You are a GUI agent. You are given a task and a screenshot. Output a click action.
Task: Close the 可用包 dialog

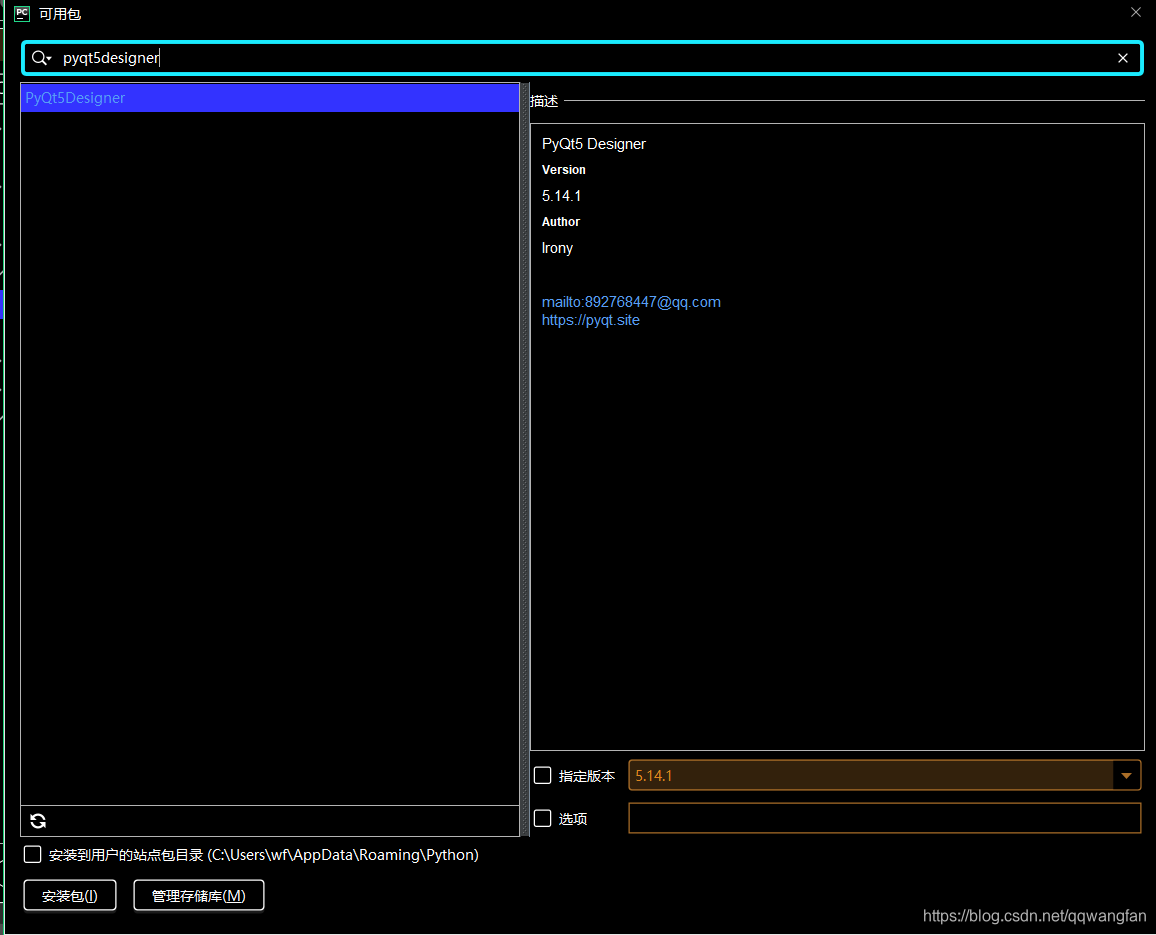pyautogui.click(x=1135, y=12)
